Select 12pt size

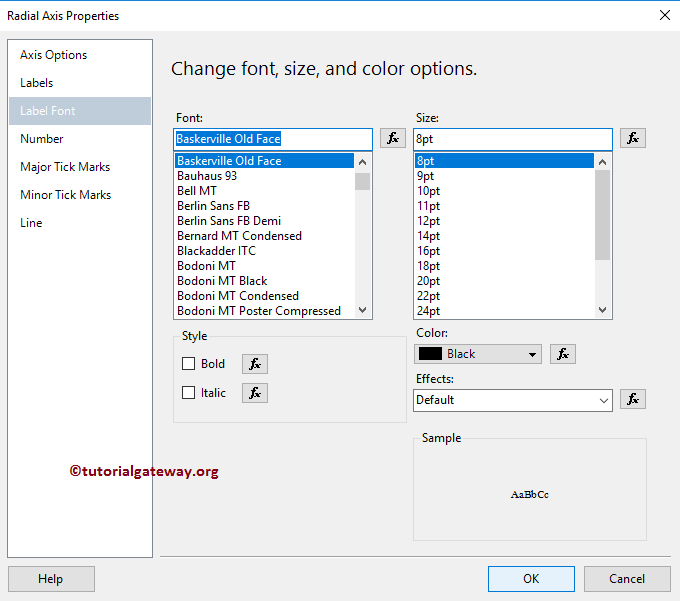(504, 221)
